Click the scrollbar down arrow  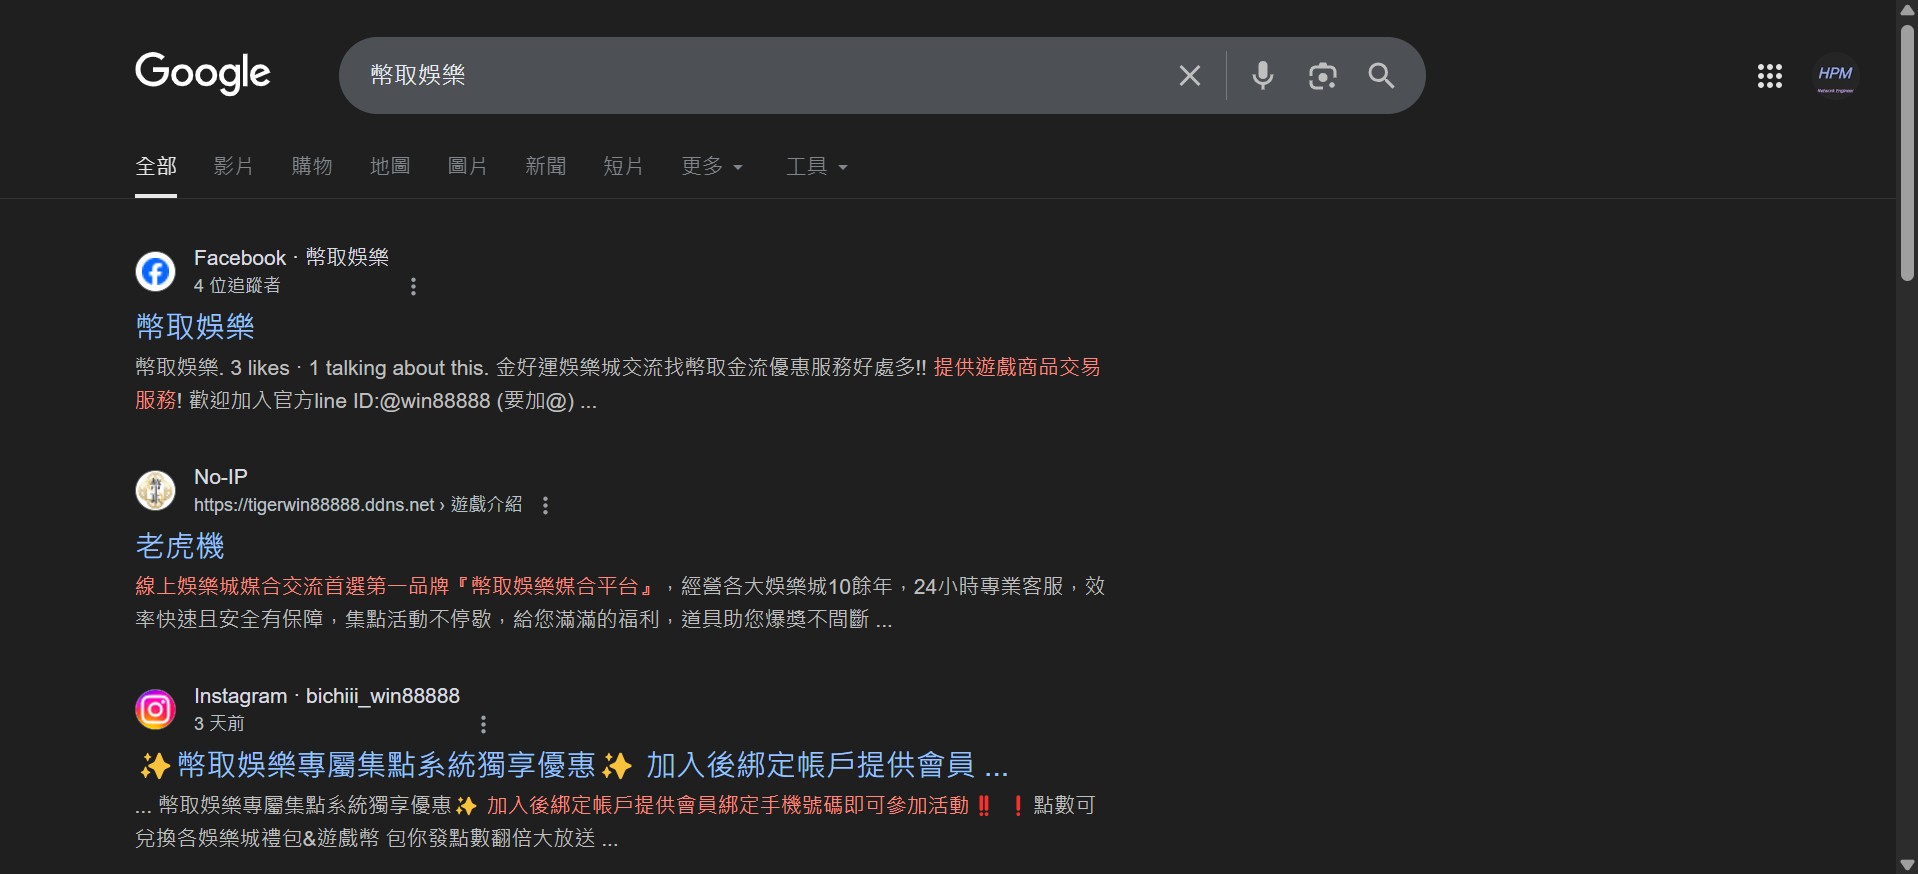(1907, 864)
